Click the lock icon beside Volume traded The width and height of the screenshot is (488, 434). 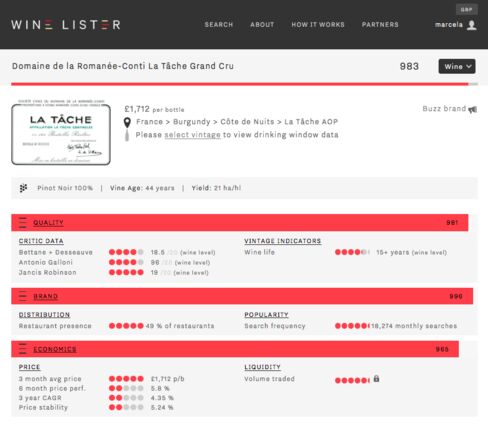376,379
